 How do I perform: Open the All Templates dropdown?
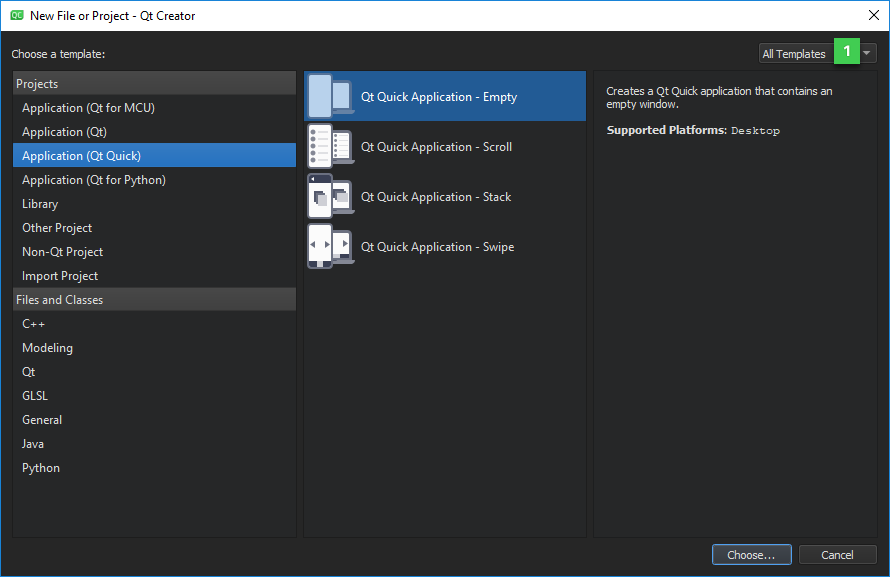(x=795, y=54)
